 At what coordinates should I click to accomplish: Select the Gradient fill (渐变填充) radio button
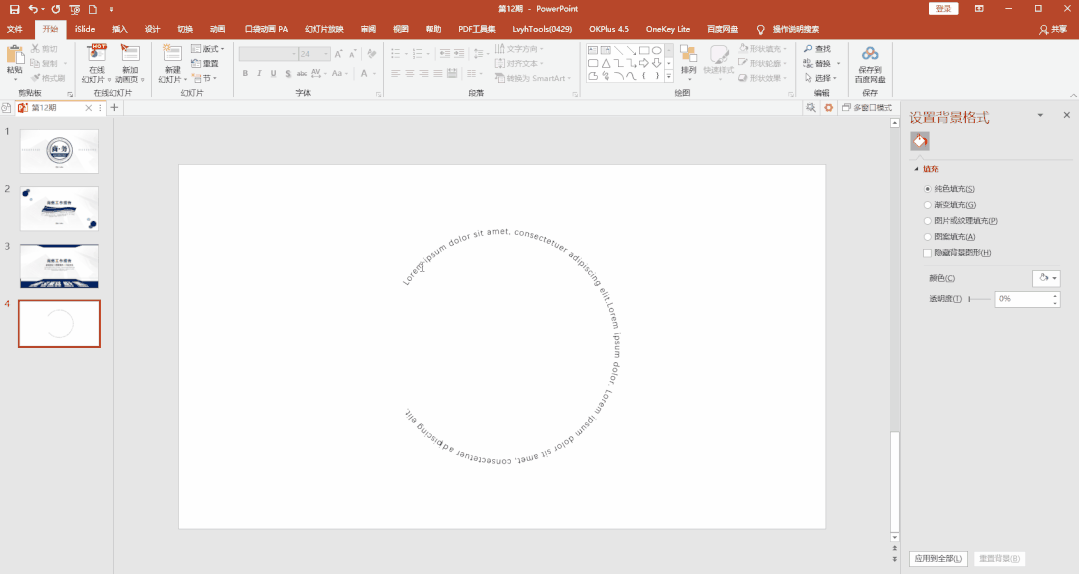click(x=928, y=205)
